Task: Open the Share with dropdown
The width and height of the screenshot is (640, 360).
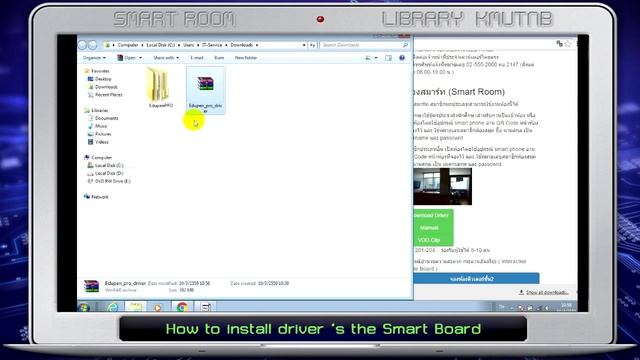Action: click(x=166, y=58)
